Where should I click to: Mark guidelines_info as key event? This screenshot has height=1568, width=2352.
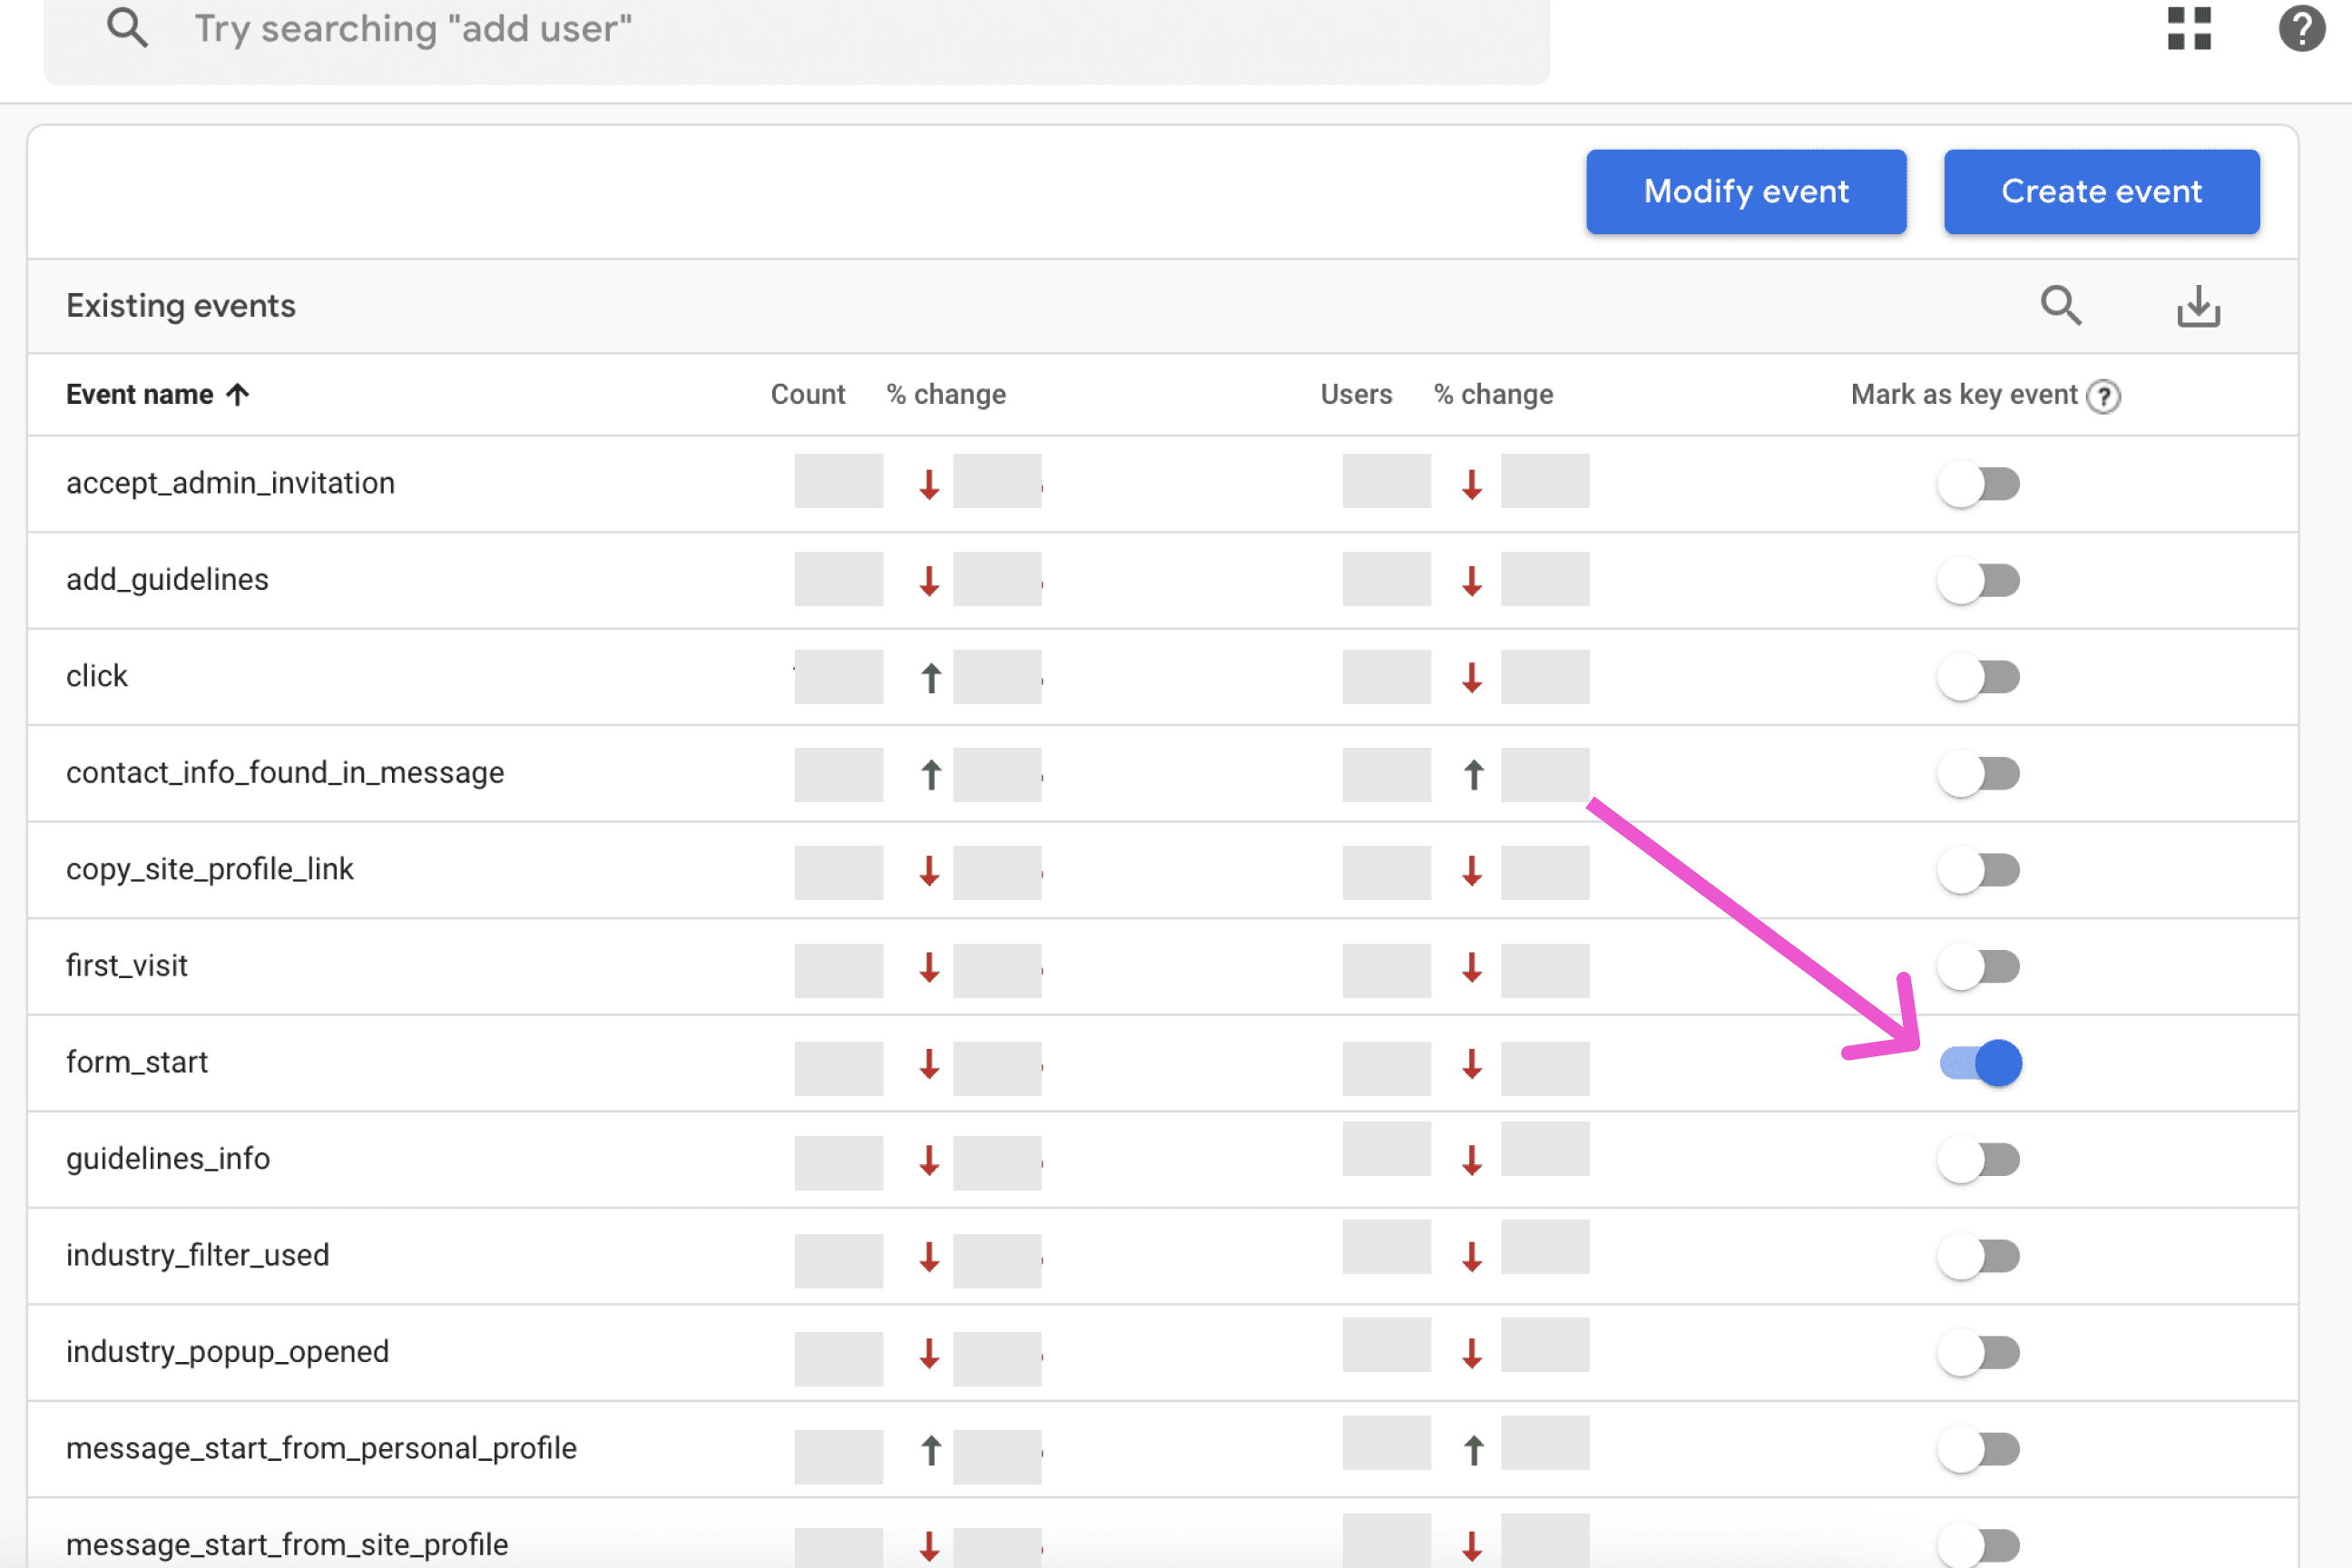[x=1977, y=1159]
